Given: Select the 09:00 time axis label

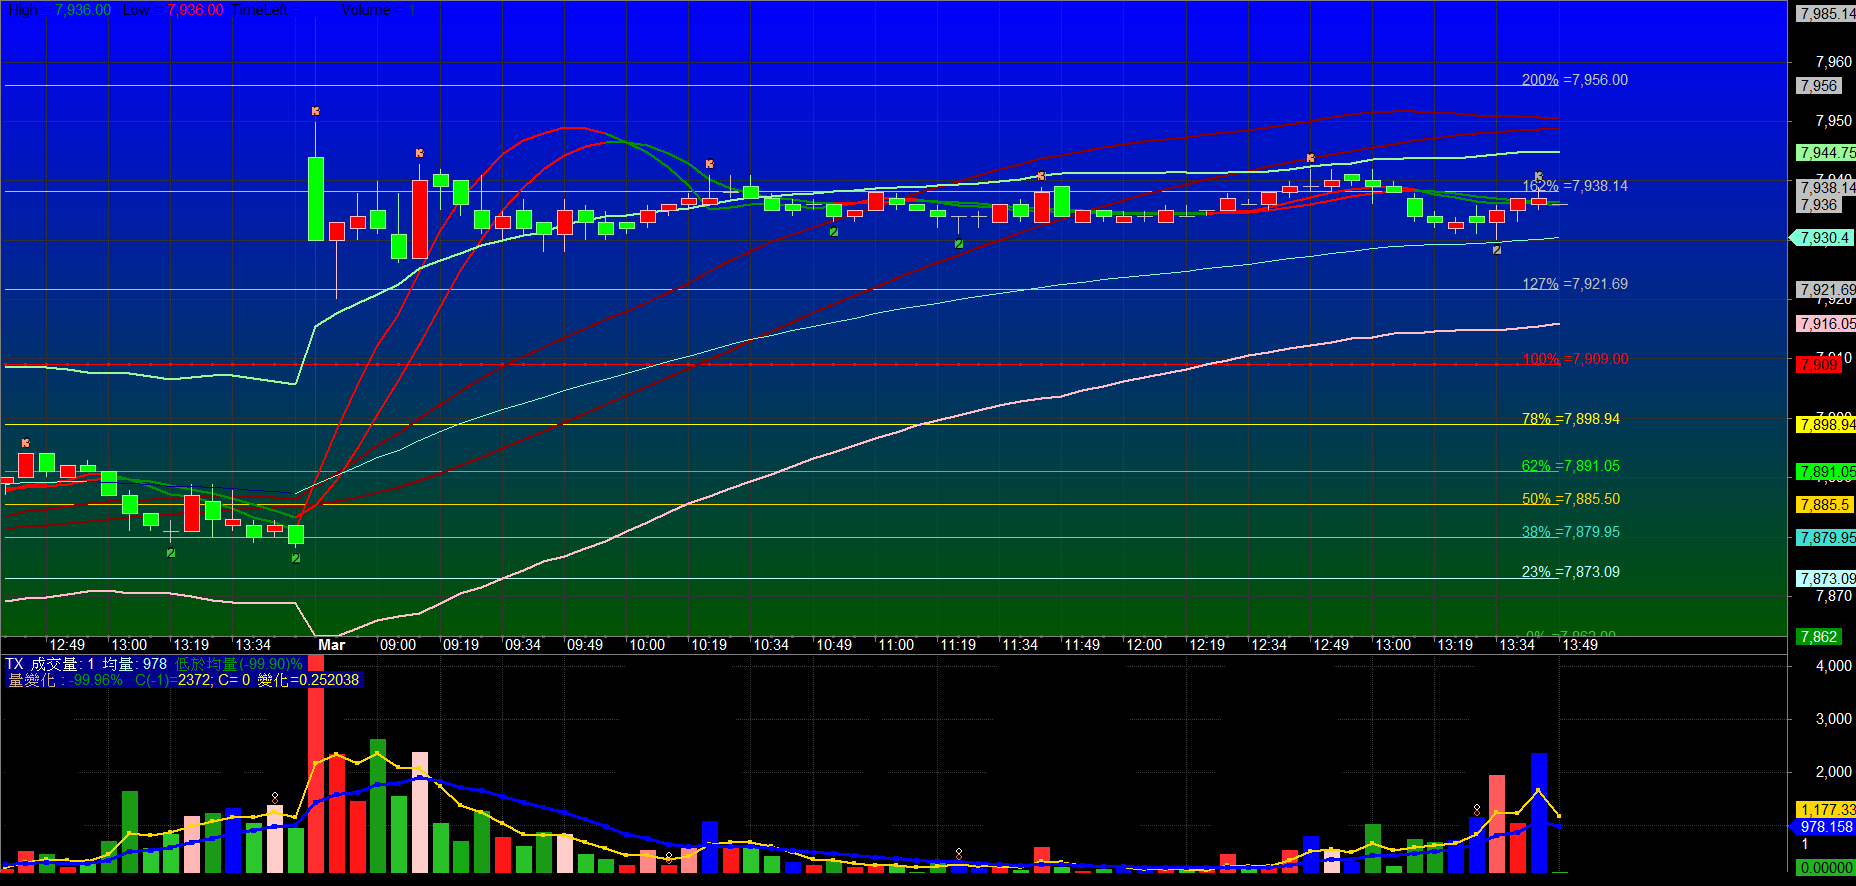Looking at the screenshot, I should pyautogui.click(x=398, y=645).
